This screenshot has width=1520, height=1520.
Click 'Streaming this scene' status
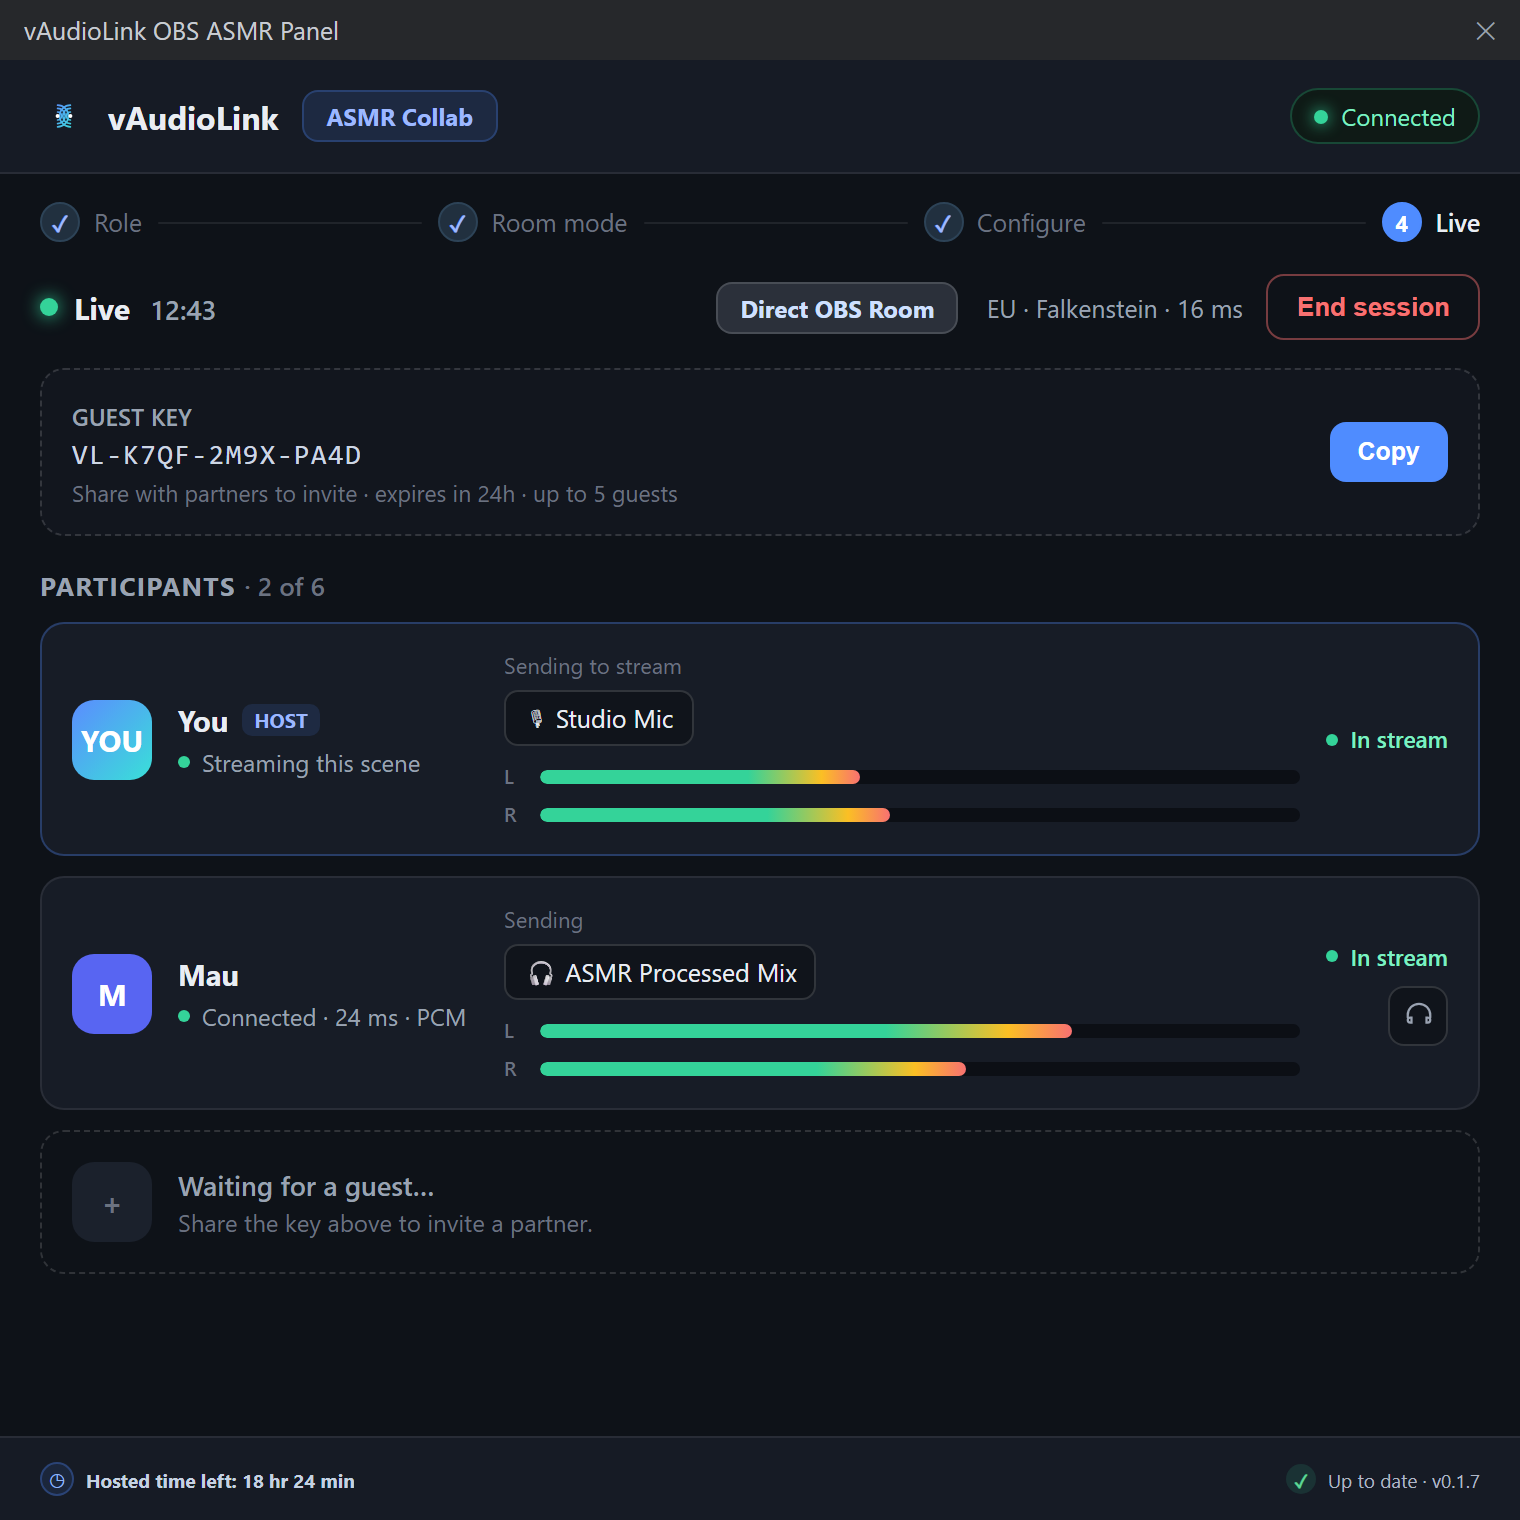[x=299, y=764]
